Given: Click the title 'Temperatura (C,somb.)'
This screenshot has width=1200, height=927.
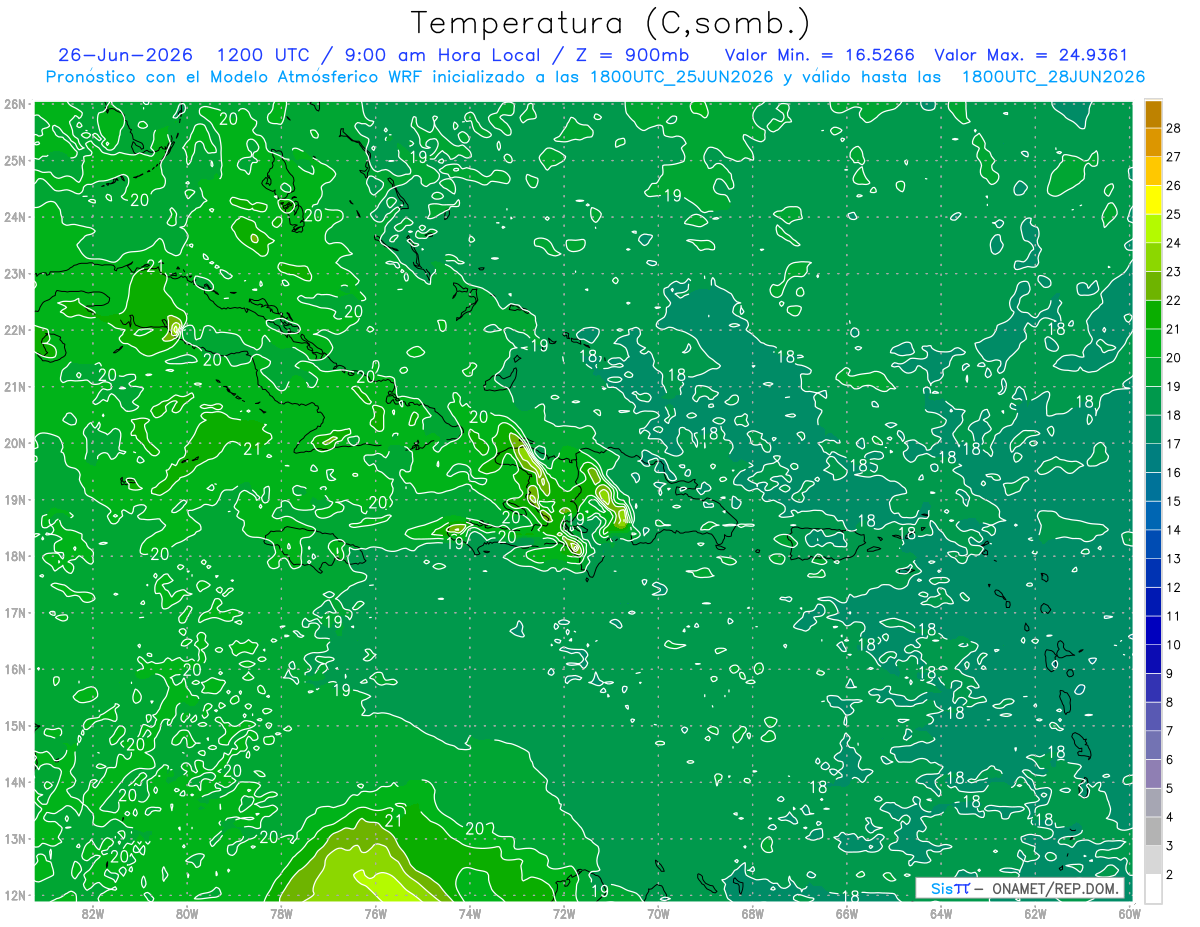Looking at the screenshot, I should (611, 24).
